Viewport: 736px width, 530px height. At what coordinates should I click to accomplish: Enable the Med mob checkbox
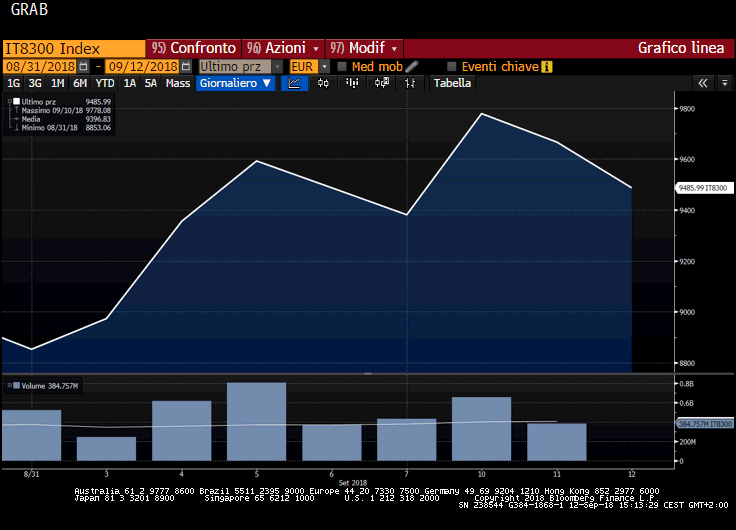pyautogui.click(x=342, y=66)
